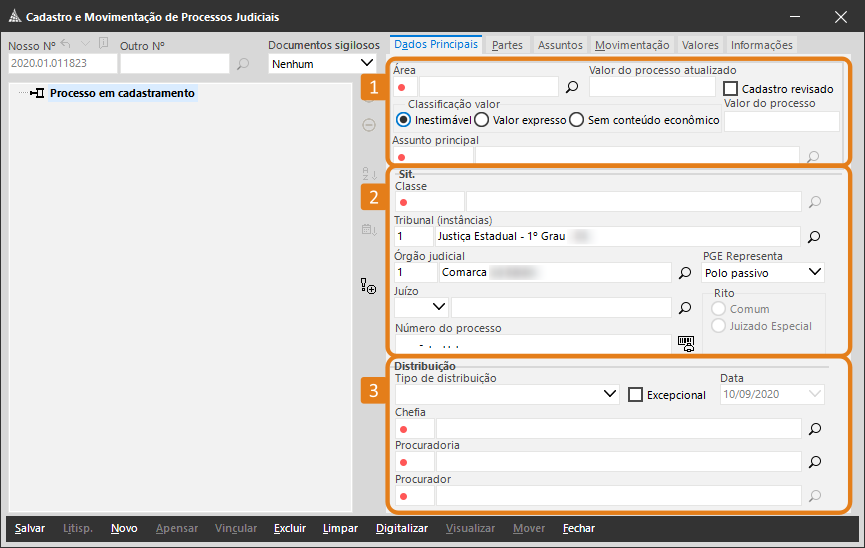Switch to the Partes tab

click(507, 45)
